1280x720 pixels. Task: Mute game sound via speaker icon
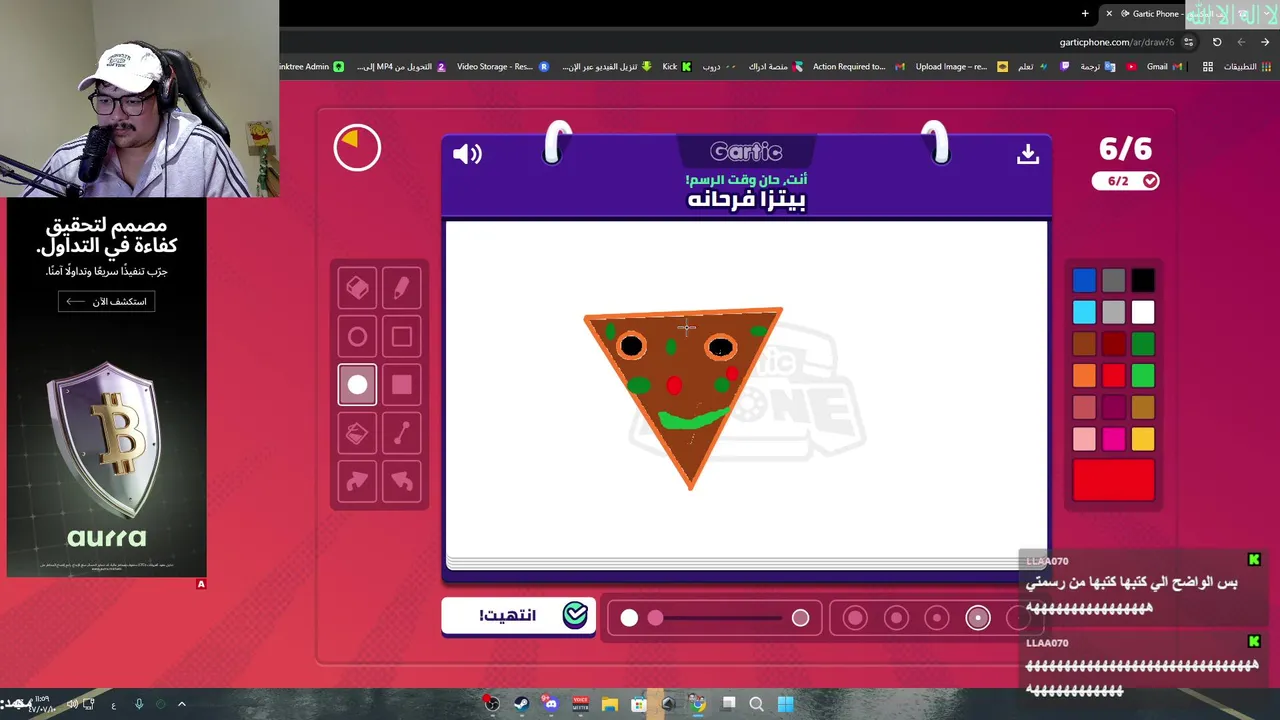[467, 154]
